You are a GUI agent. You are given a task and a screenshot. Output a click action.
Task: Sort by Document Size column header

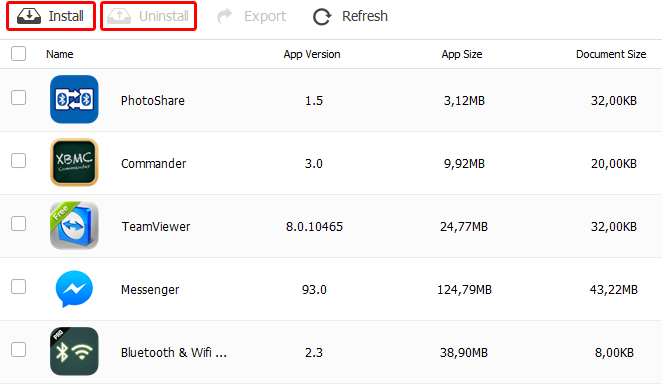pyautogui.click(x=611, y=54)
